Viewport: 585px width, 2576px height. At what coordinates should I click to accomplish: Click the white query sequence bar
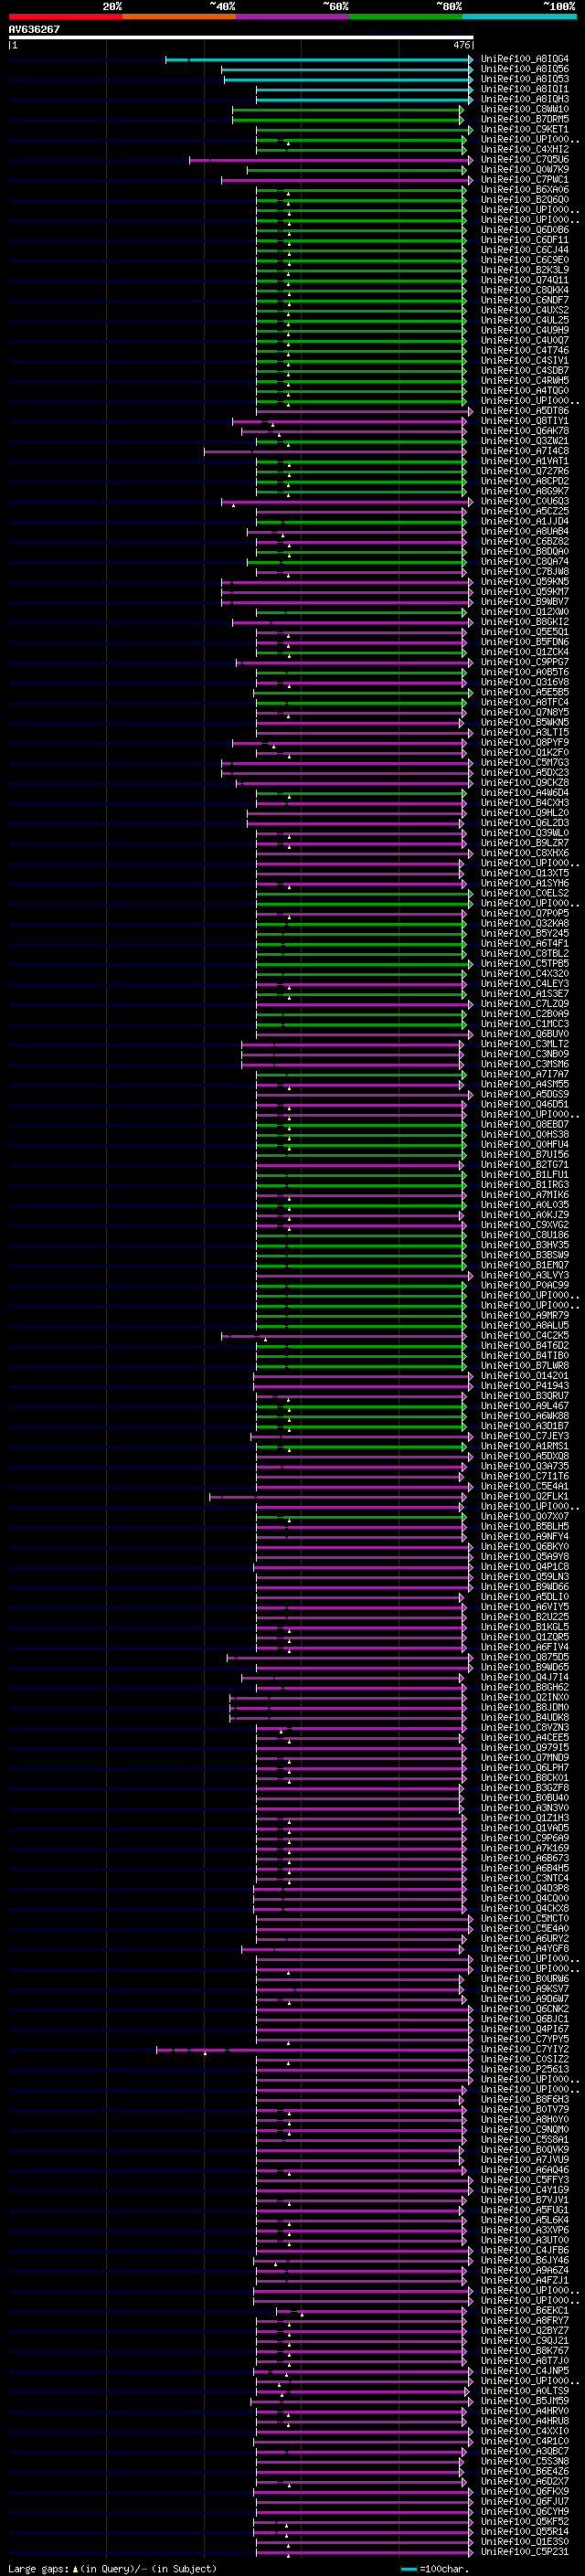tap(241, 38)
